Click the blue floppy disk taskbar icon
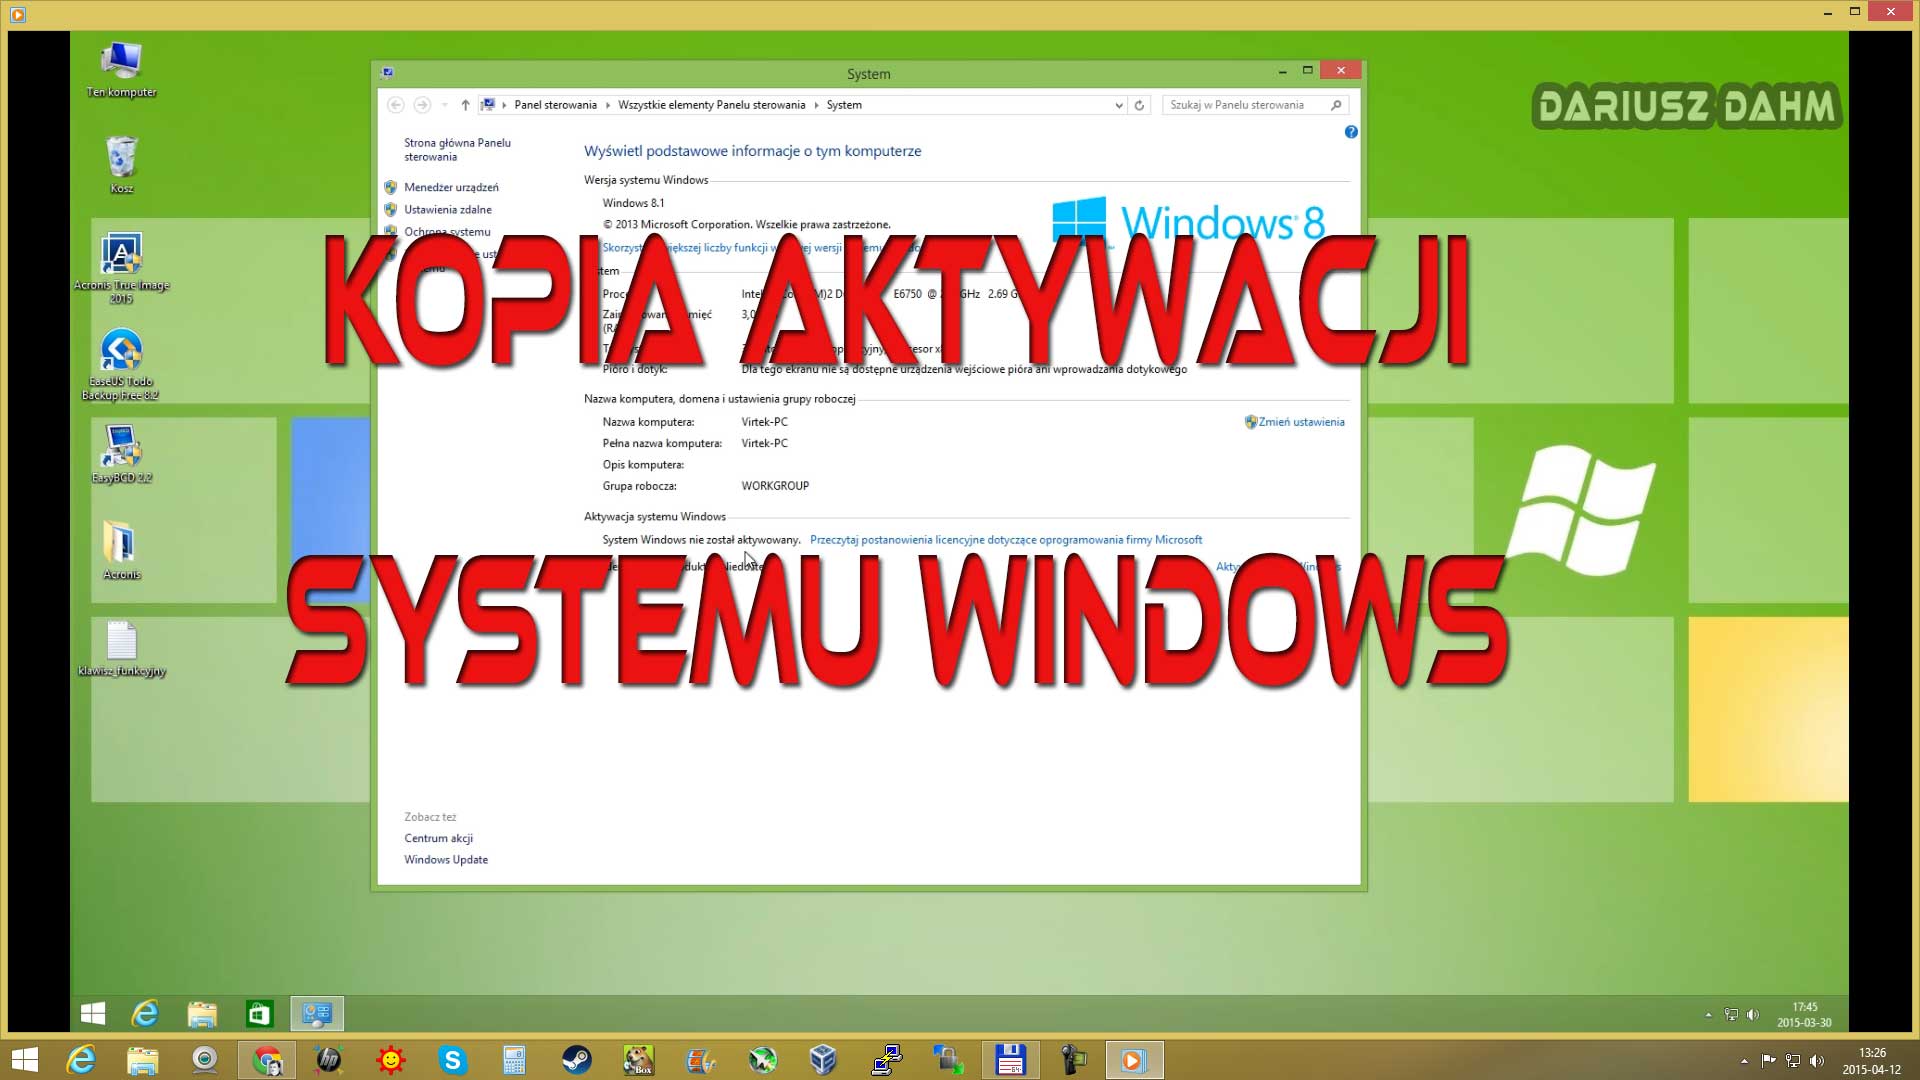1920x1080 pixels. 1010,1060
